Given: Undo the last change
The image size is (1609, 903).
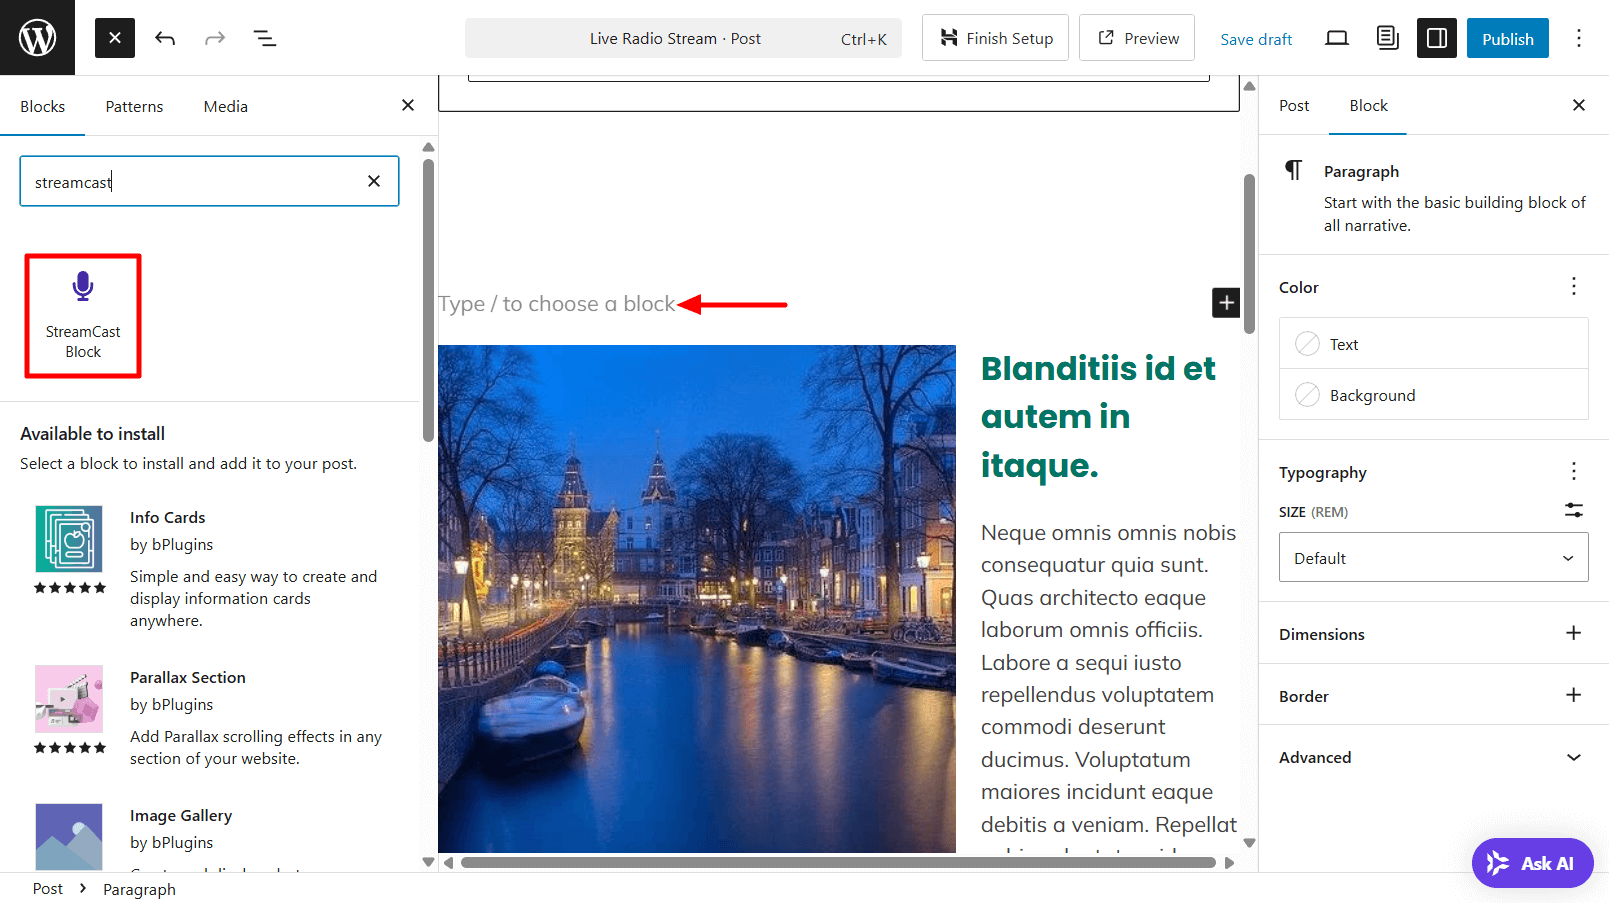Looking at the screenshot, I should click(x=165, y=38).
